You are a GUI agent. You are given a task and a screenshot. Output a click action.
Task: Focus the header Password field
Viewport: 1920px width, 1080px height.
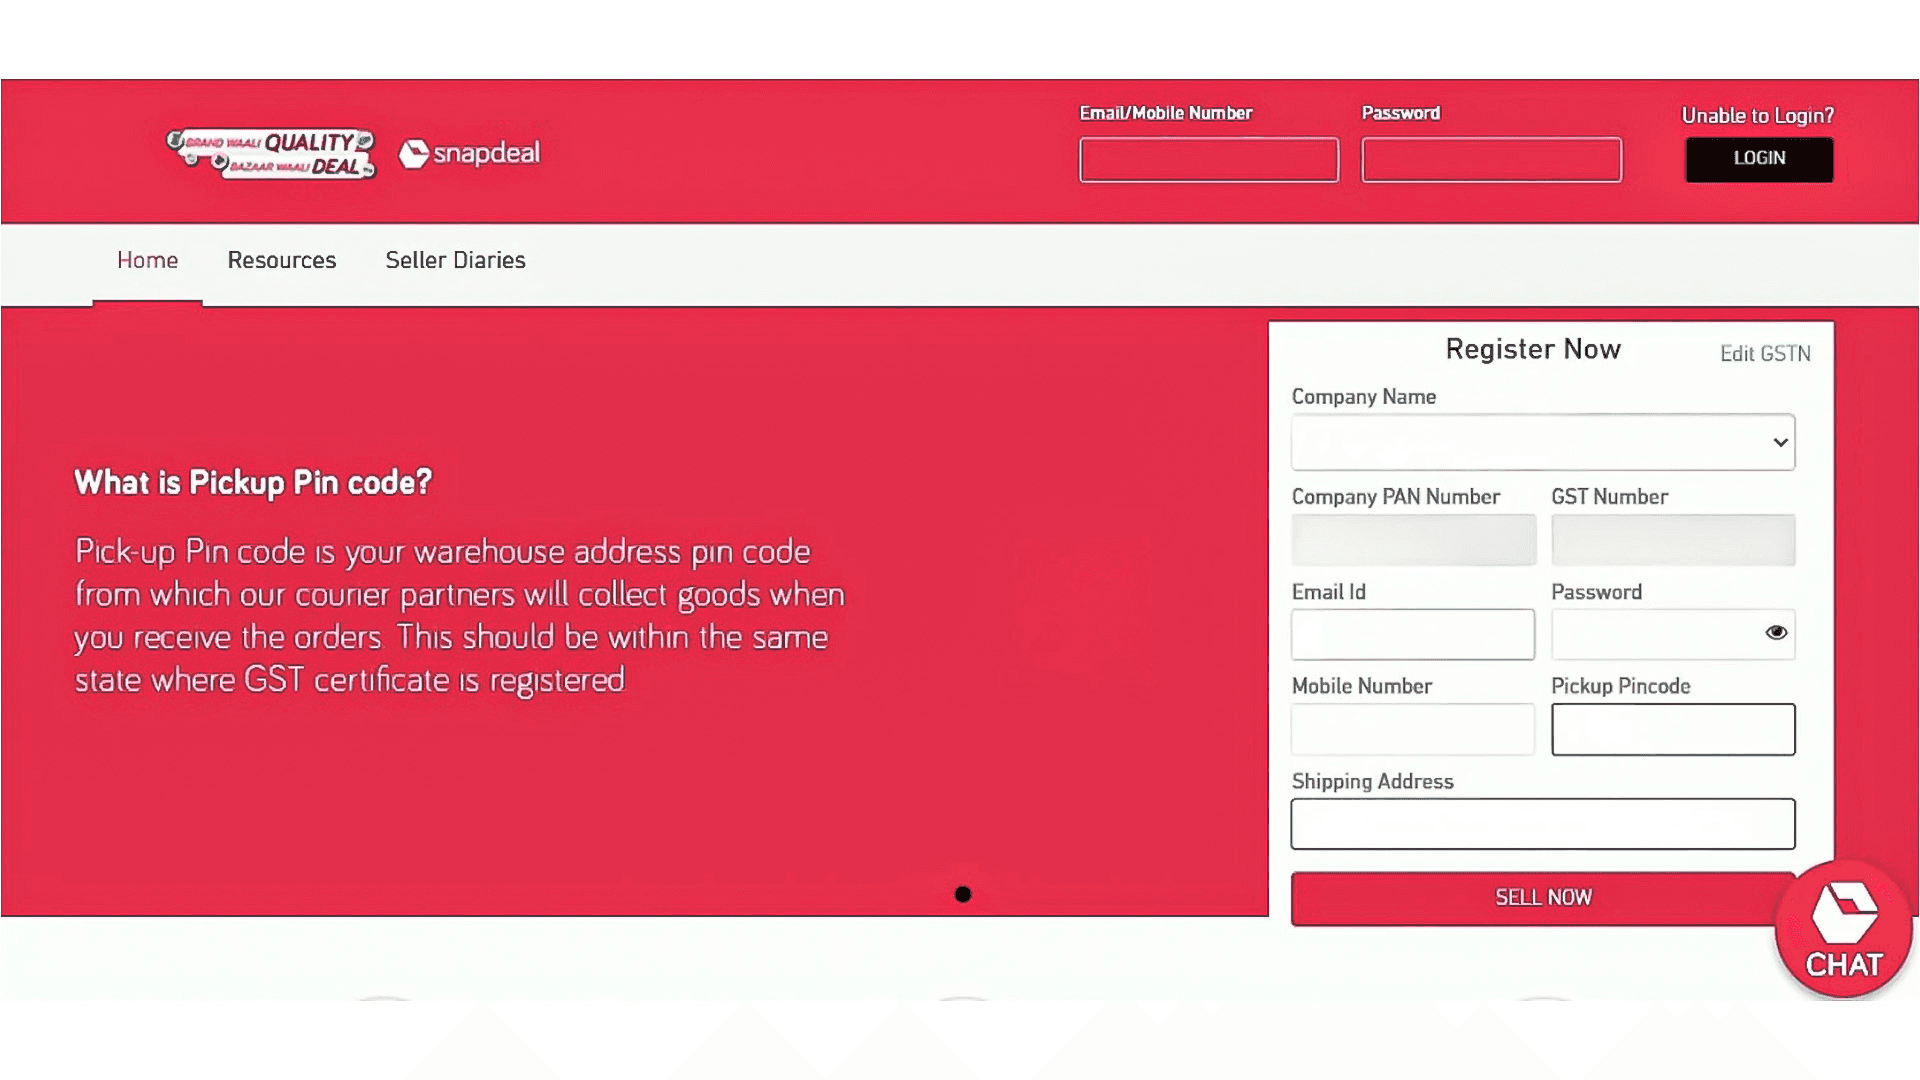[x=1490, y=160]
